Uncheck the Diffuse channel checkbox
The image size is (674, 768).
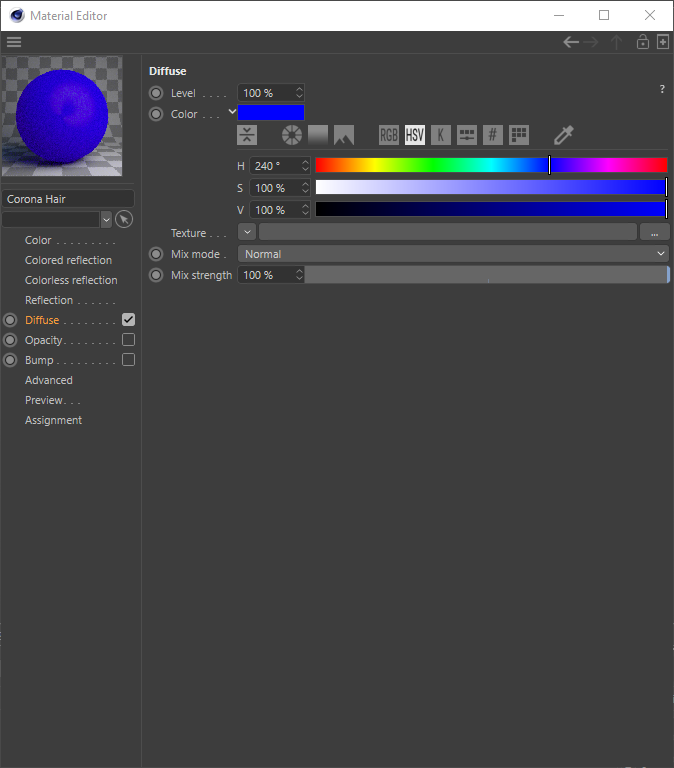(x=128, y=319)
